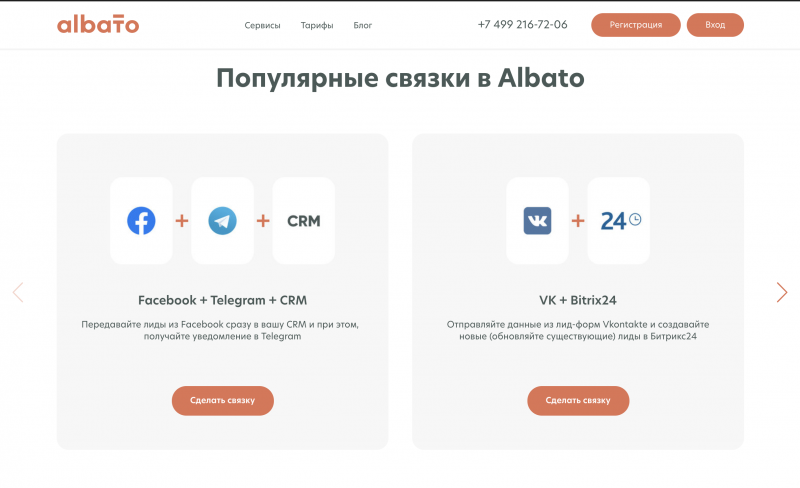
Task: Open the Сервисы menu item
Action: pyautogui.click(x=262, y=25)
